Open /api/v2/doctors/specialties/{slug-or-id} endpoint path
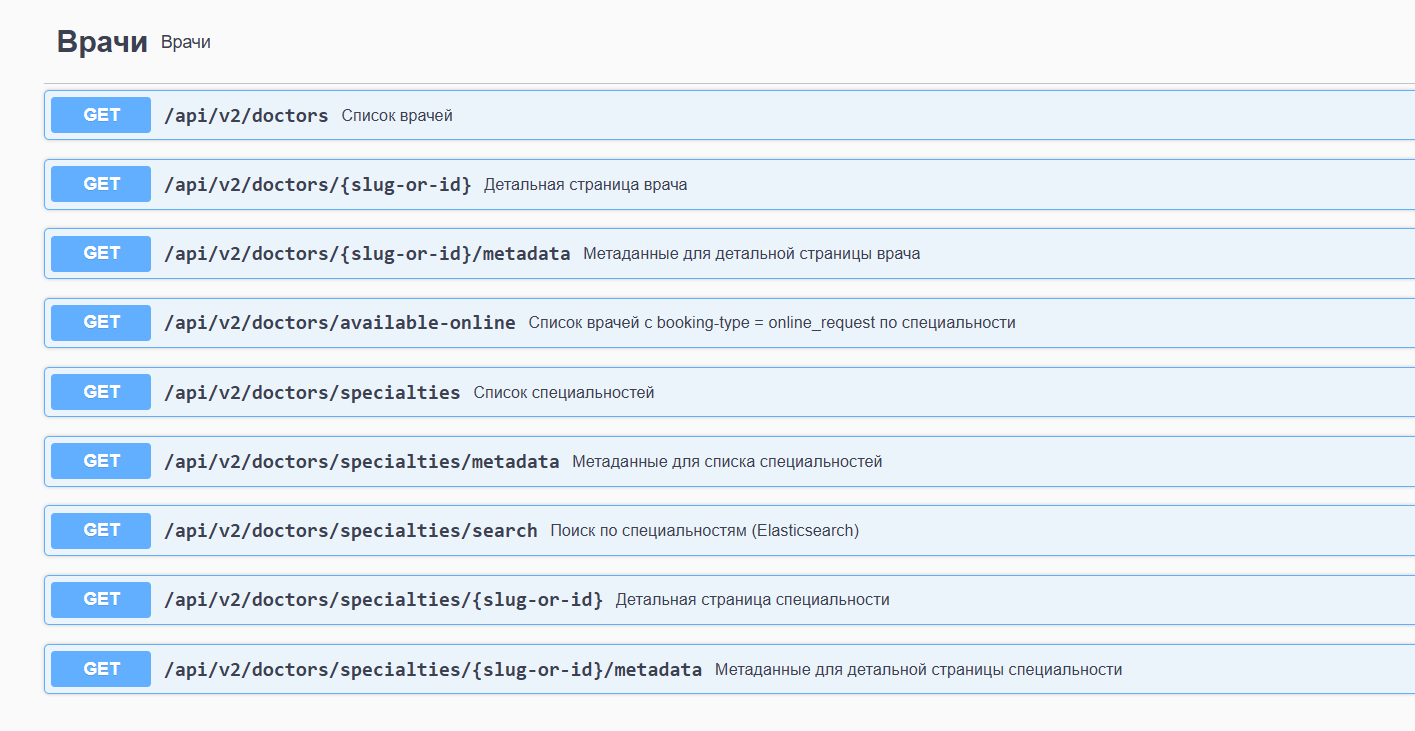 pos(383,600)
